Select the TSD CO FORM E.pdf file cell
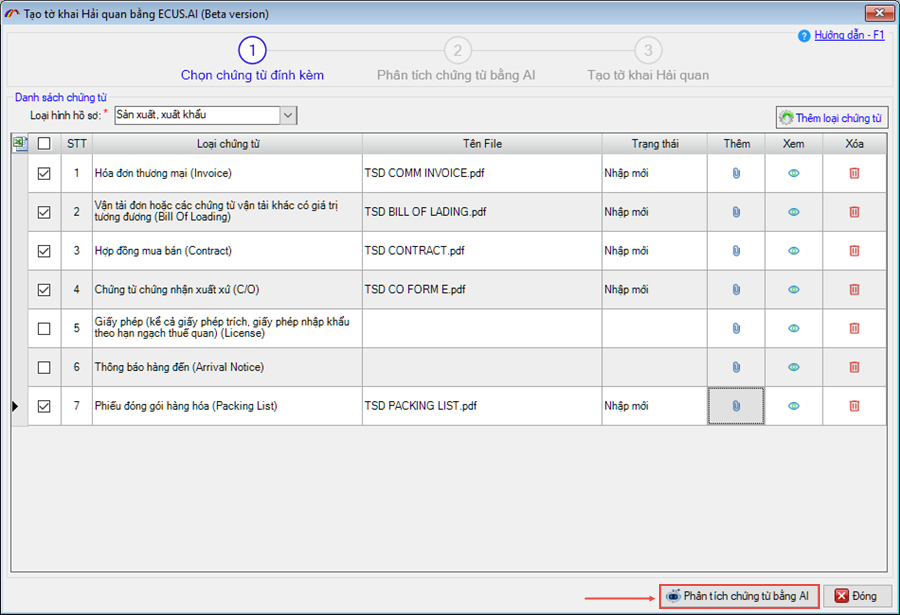The image size is (900, 615). click(482, 290)
